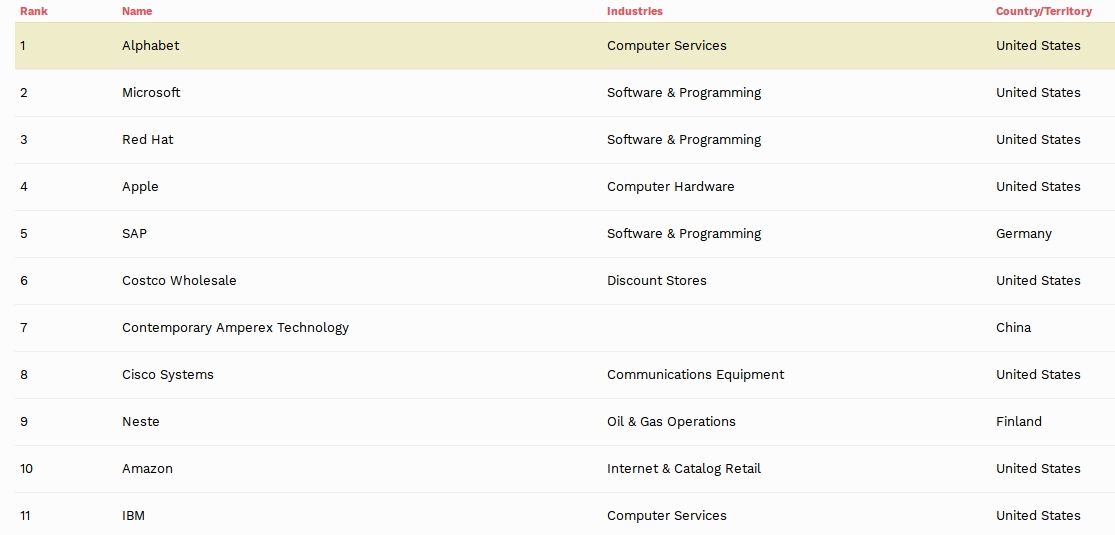Select the IBM company name

[133, 515]
